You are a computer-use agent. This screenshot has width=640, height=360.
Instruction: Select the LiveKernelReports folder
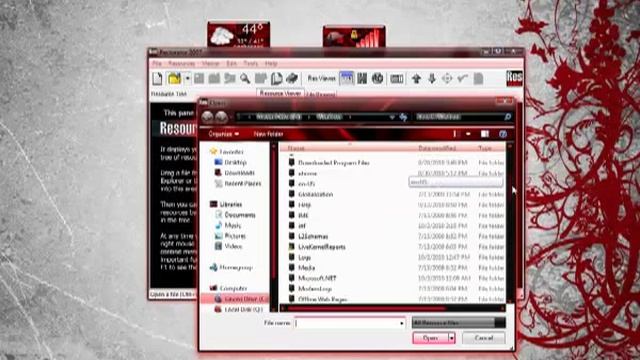(x=322, y=247)
